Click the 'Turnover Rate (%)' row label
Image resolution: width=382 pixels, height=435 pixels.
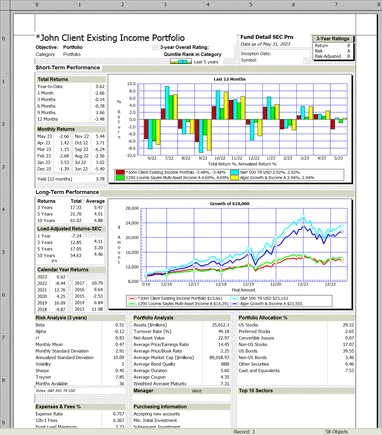coord(152,331)
